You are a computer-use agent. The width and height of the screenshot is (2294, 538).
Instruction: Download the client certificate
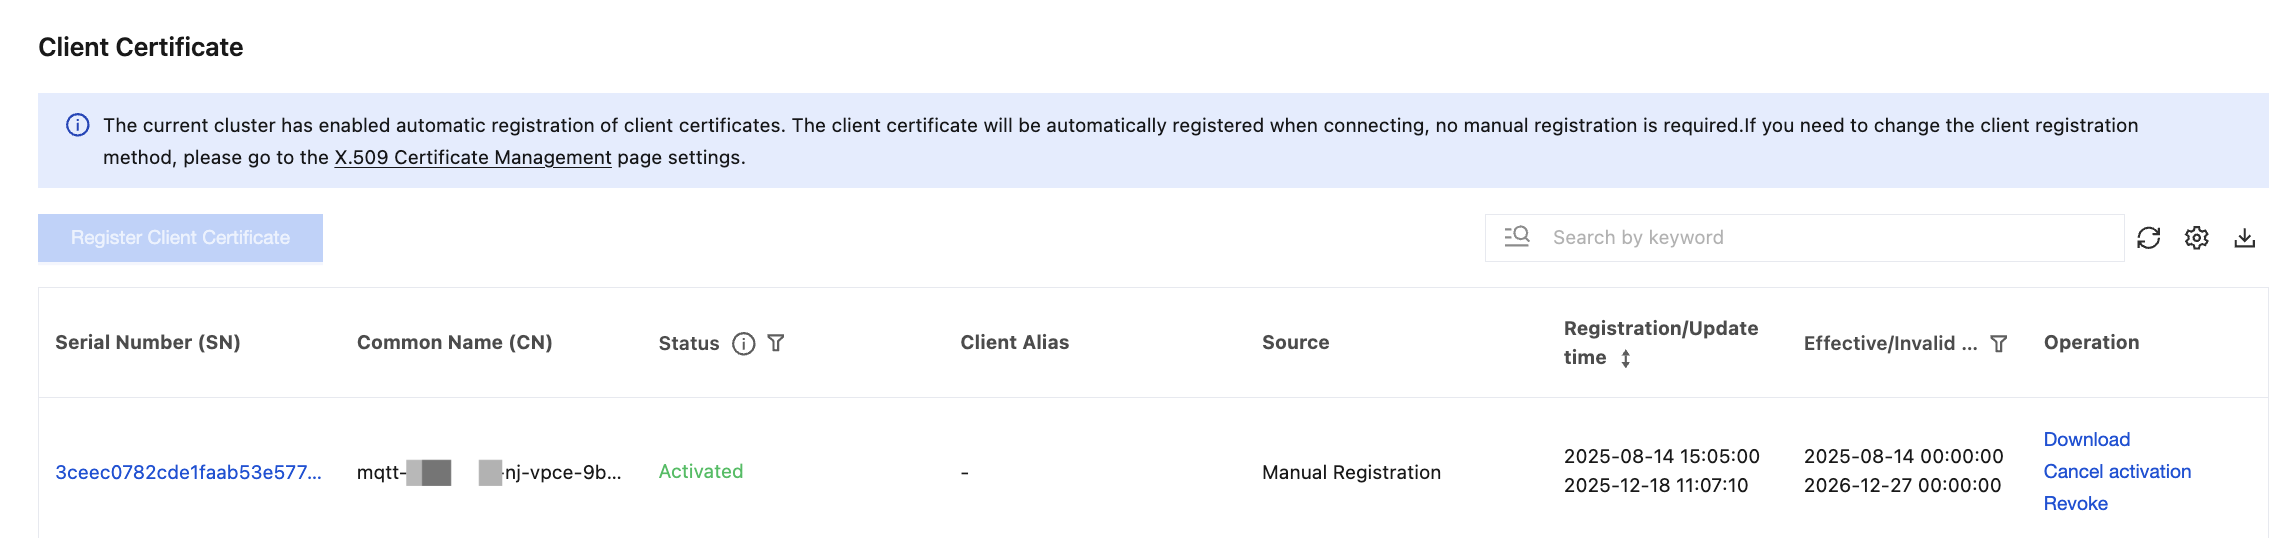tap(2086, 439)
